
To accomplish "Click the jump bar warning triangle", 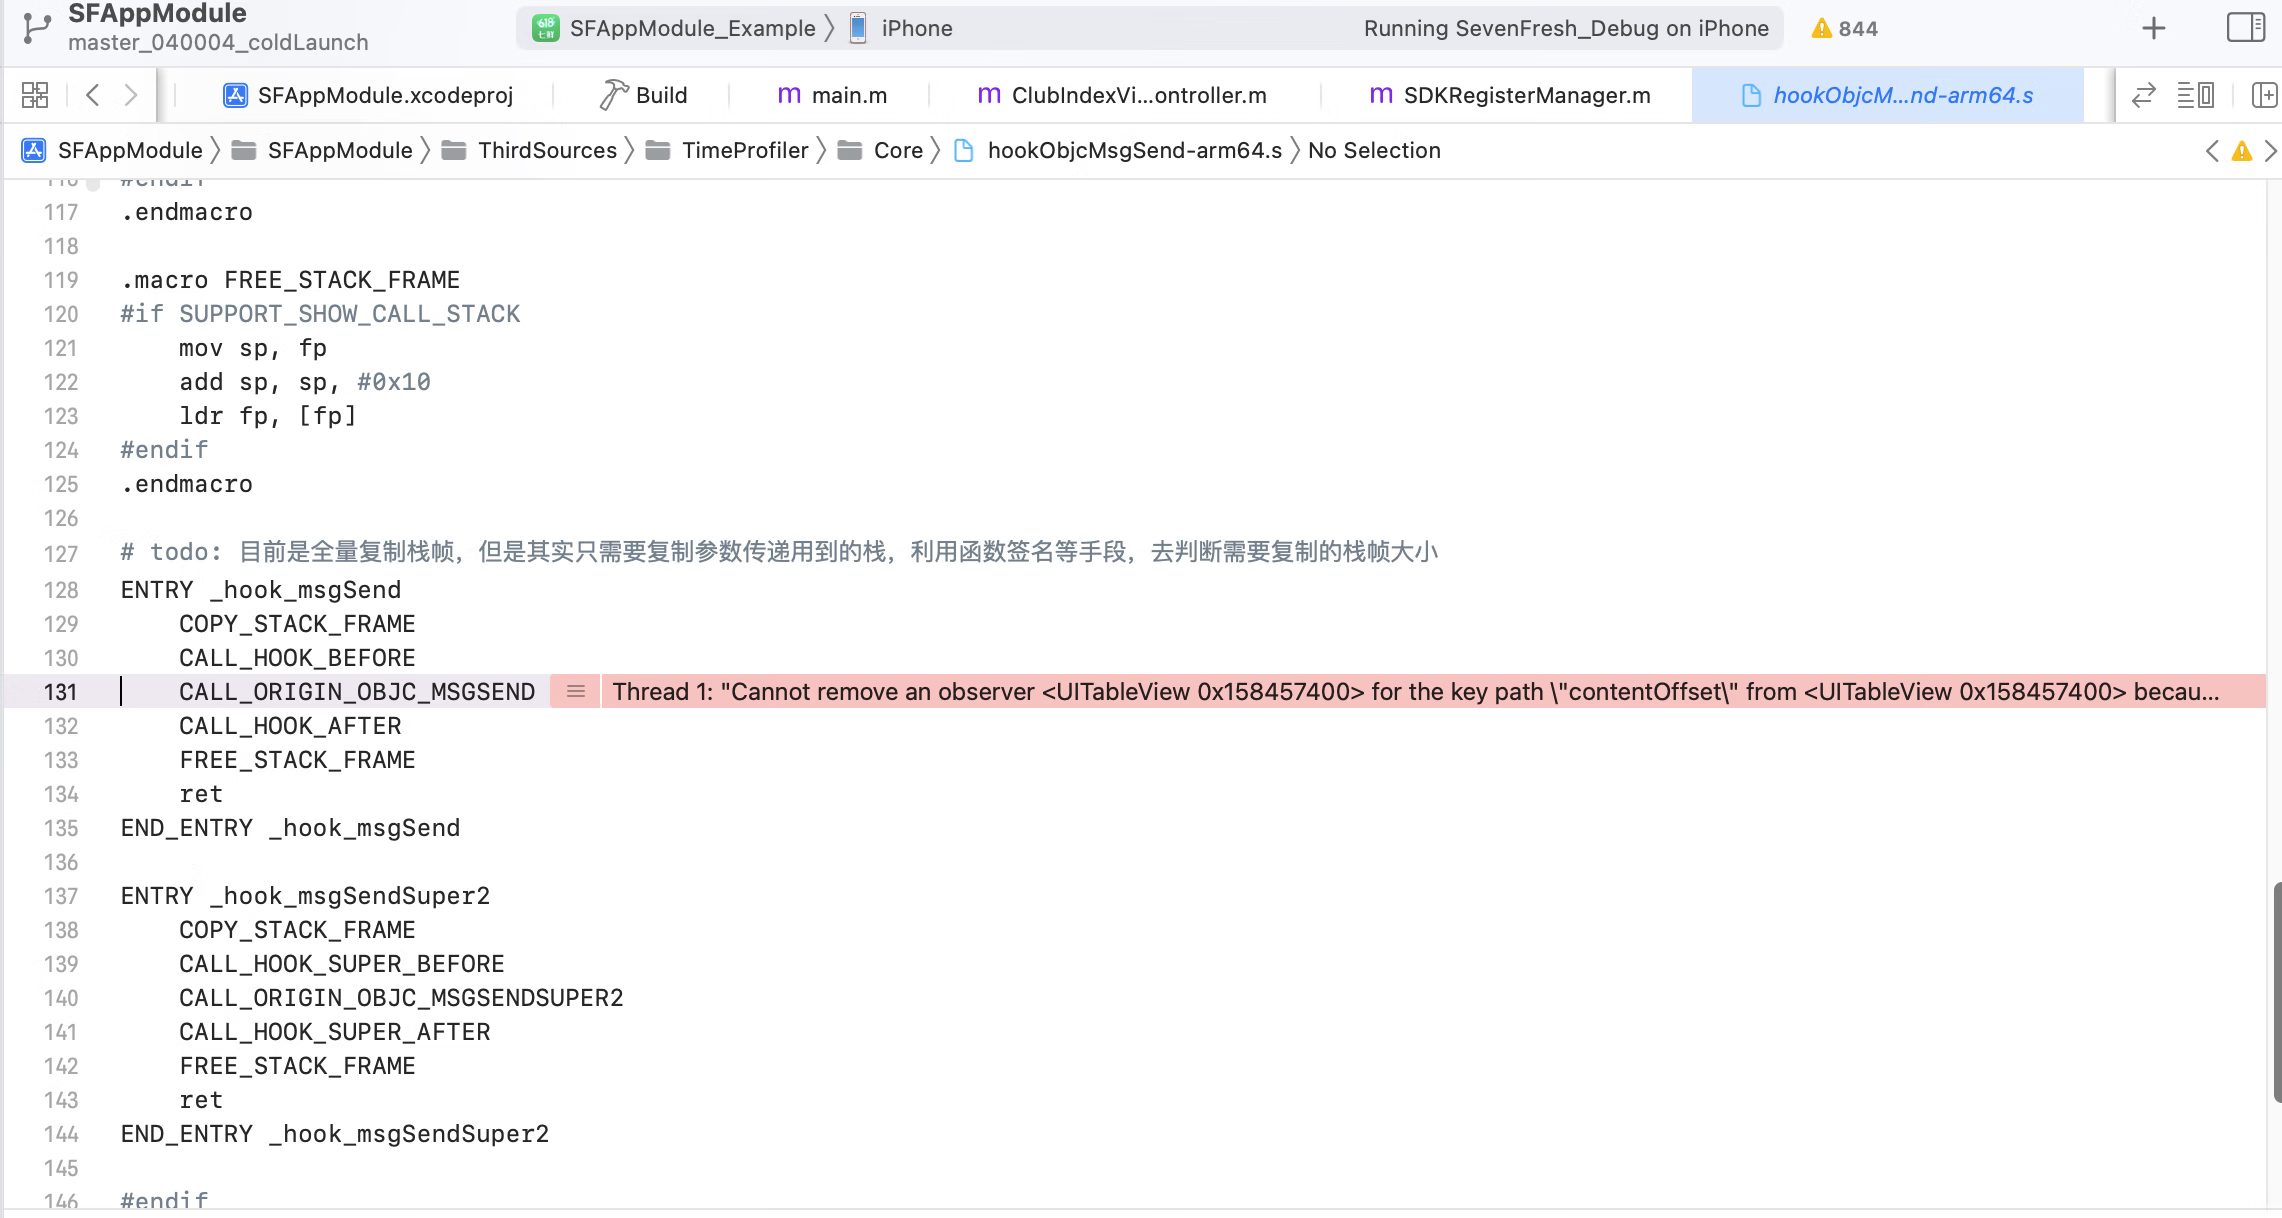I will [x=2242, y=151].
